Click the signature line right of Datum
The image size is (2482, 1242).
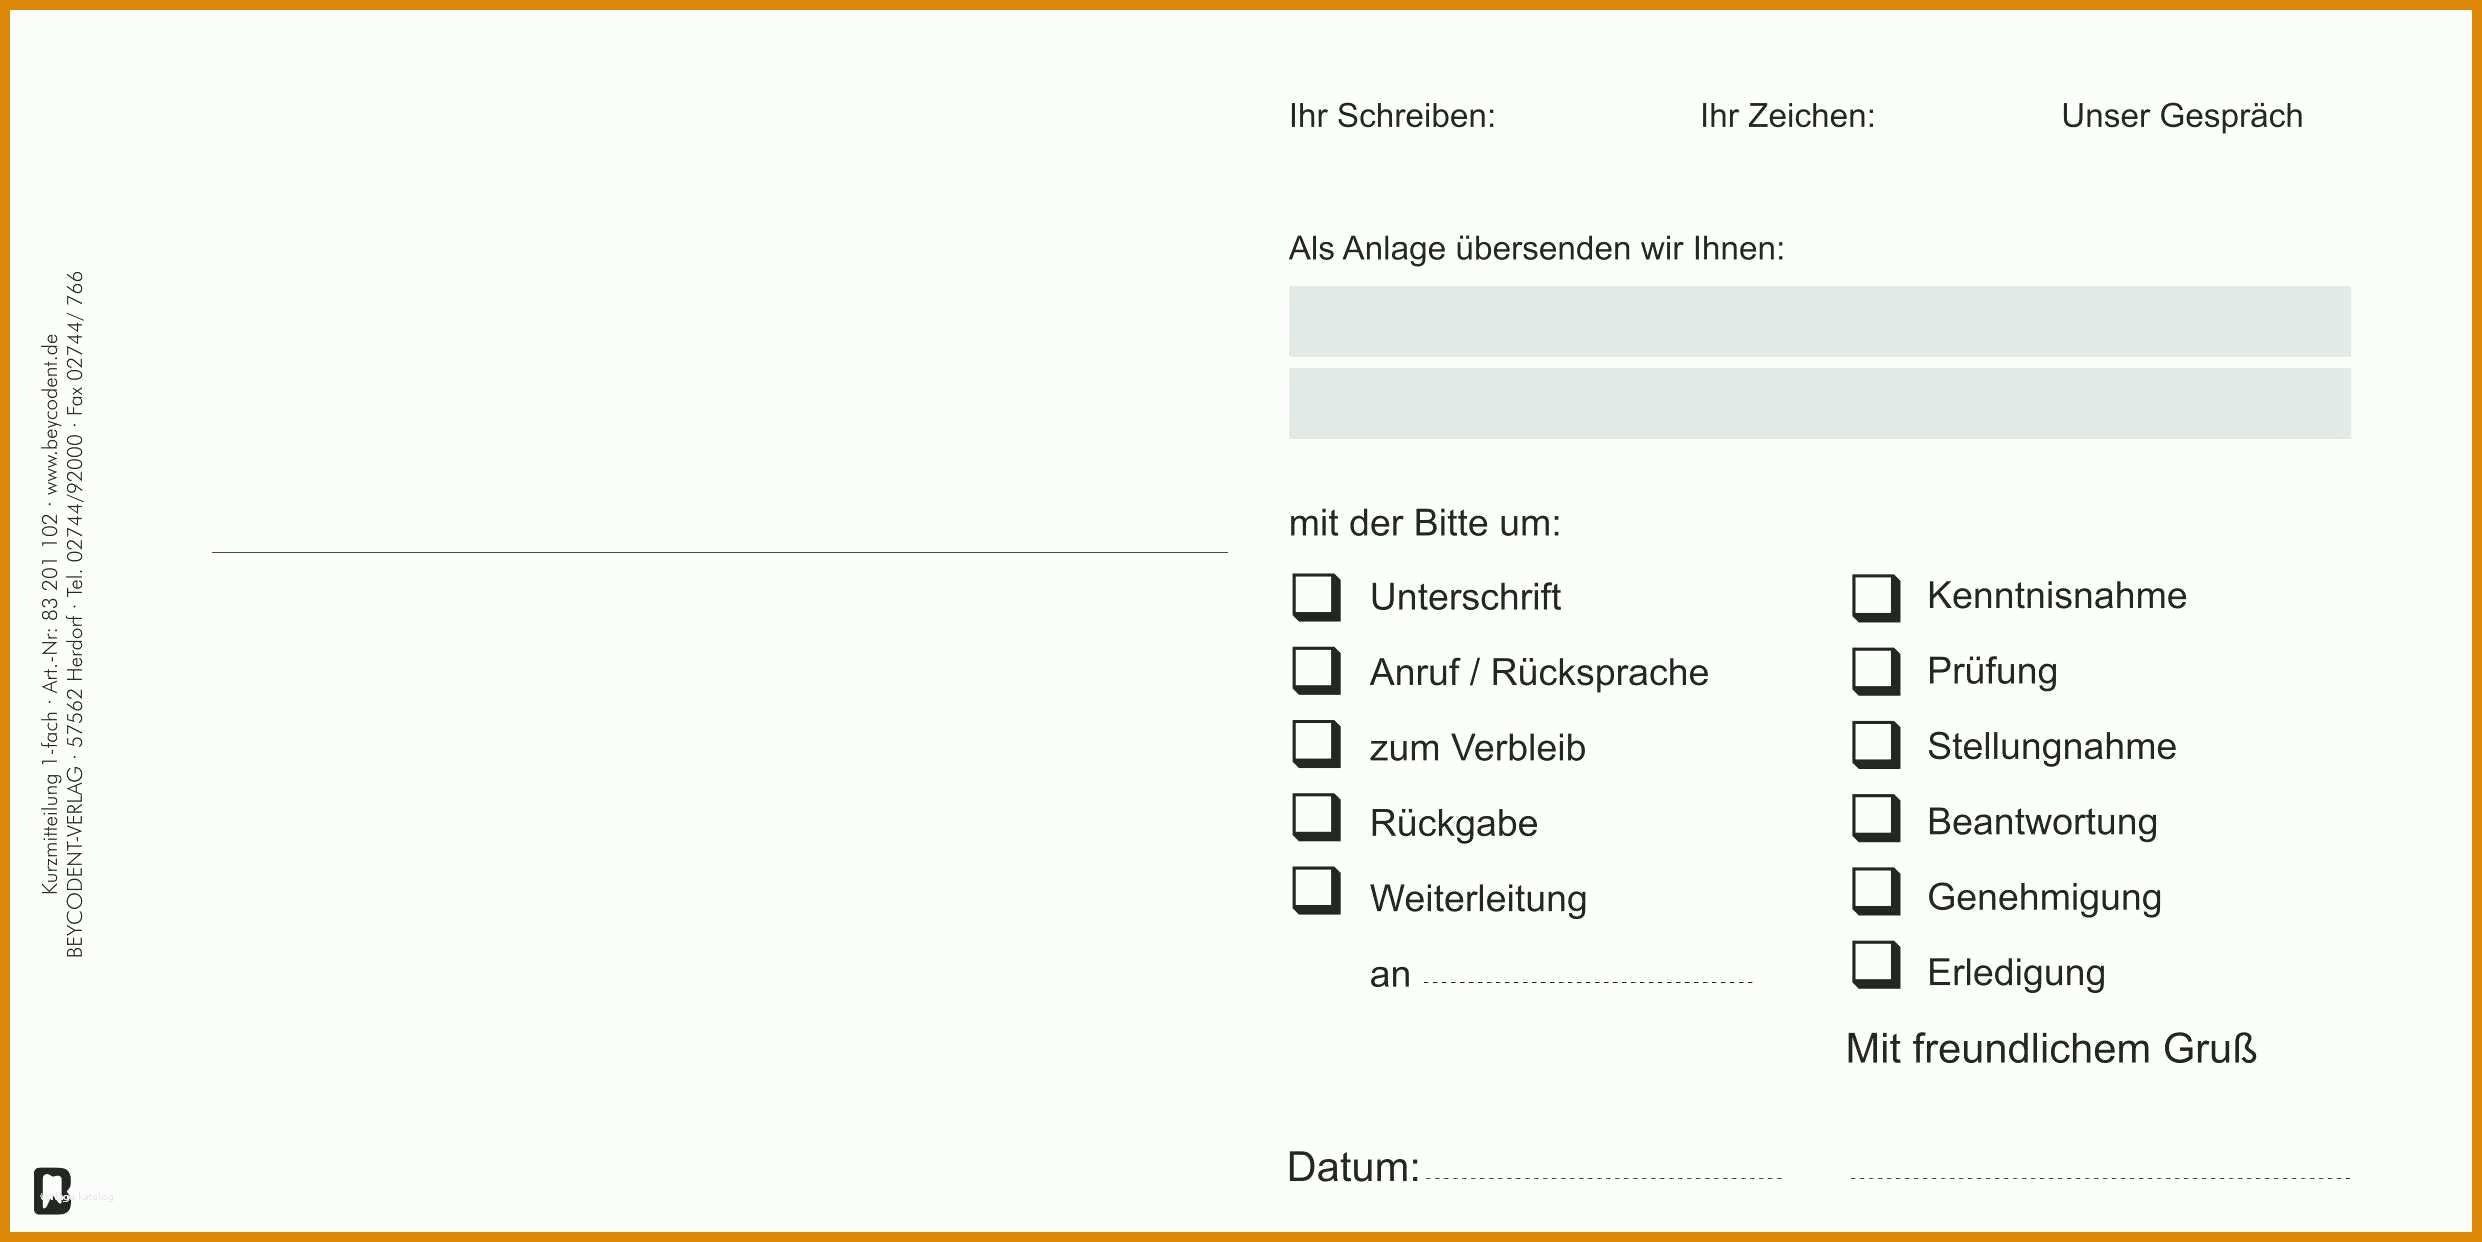pyautogui.click(x=2100, y=1177)
